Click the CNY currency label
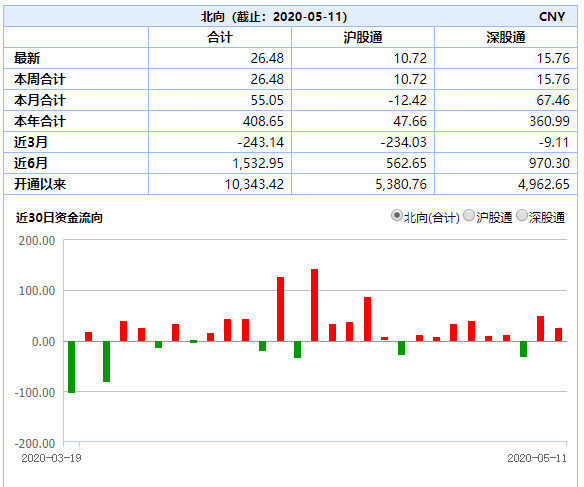The width and height of the screenshot is (584, 487). (x=552, y=16)
